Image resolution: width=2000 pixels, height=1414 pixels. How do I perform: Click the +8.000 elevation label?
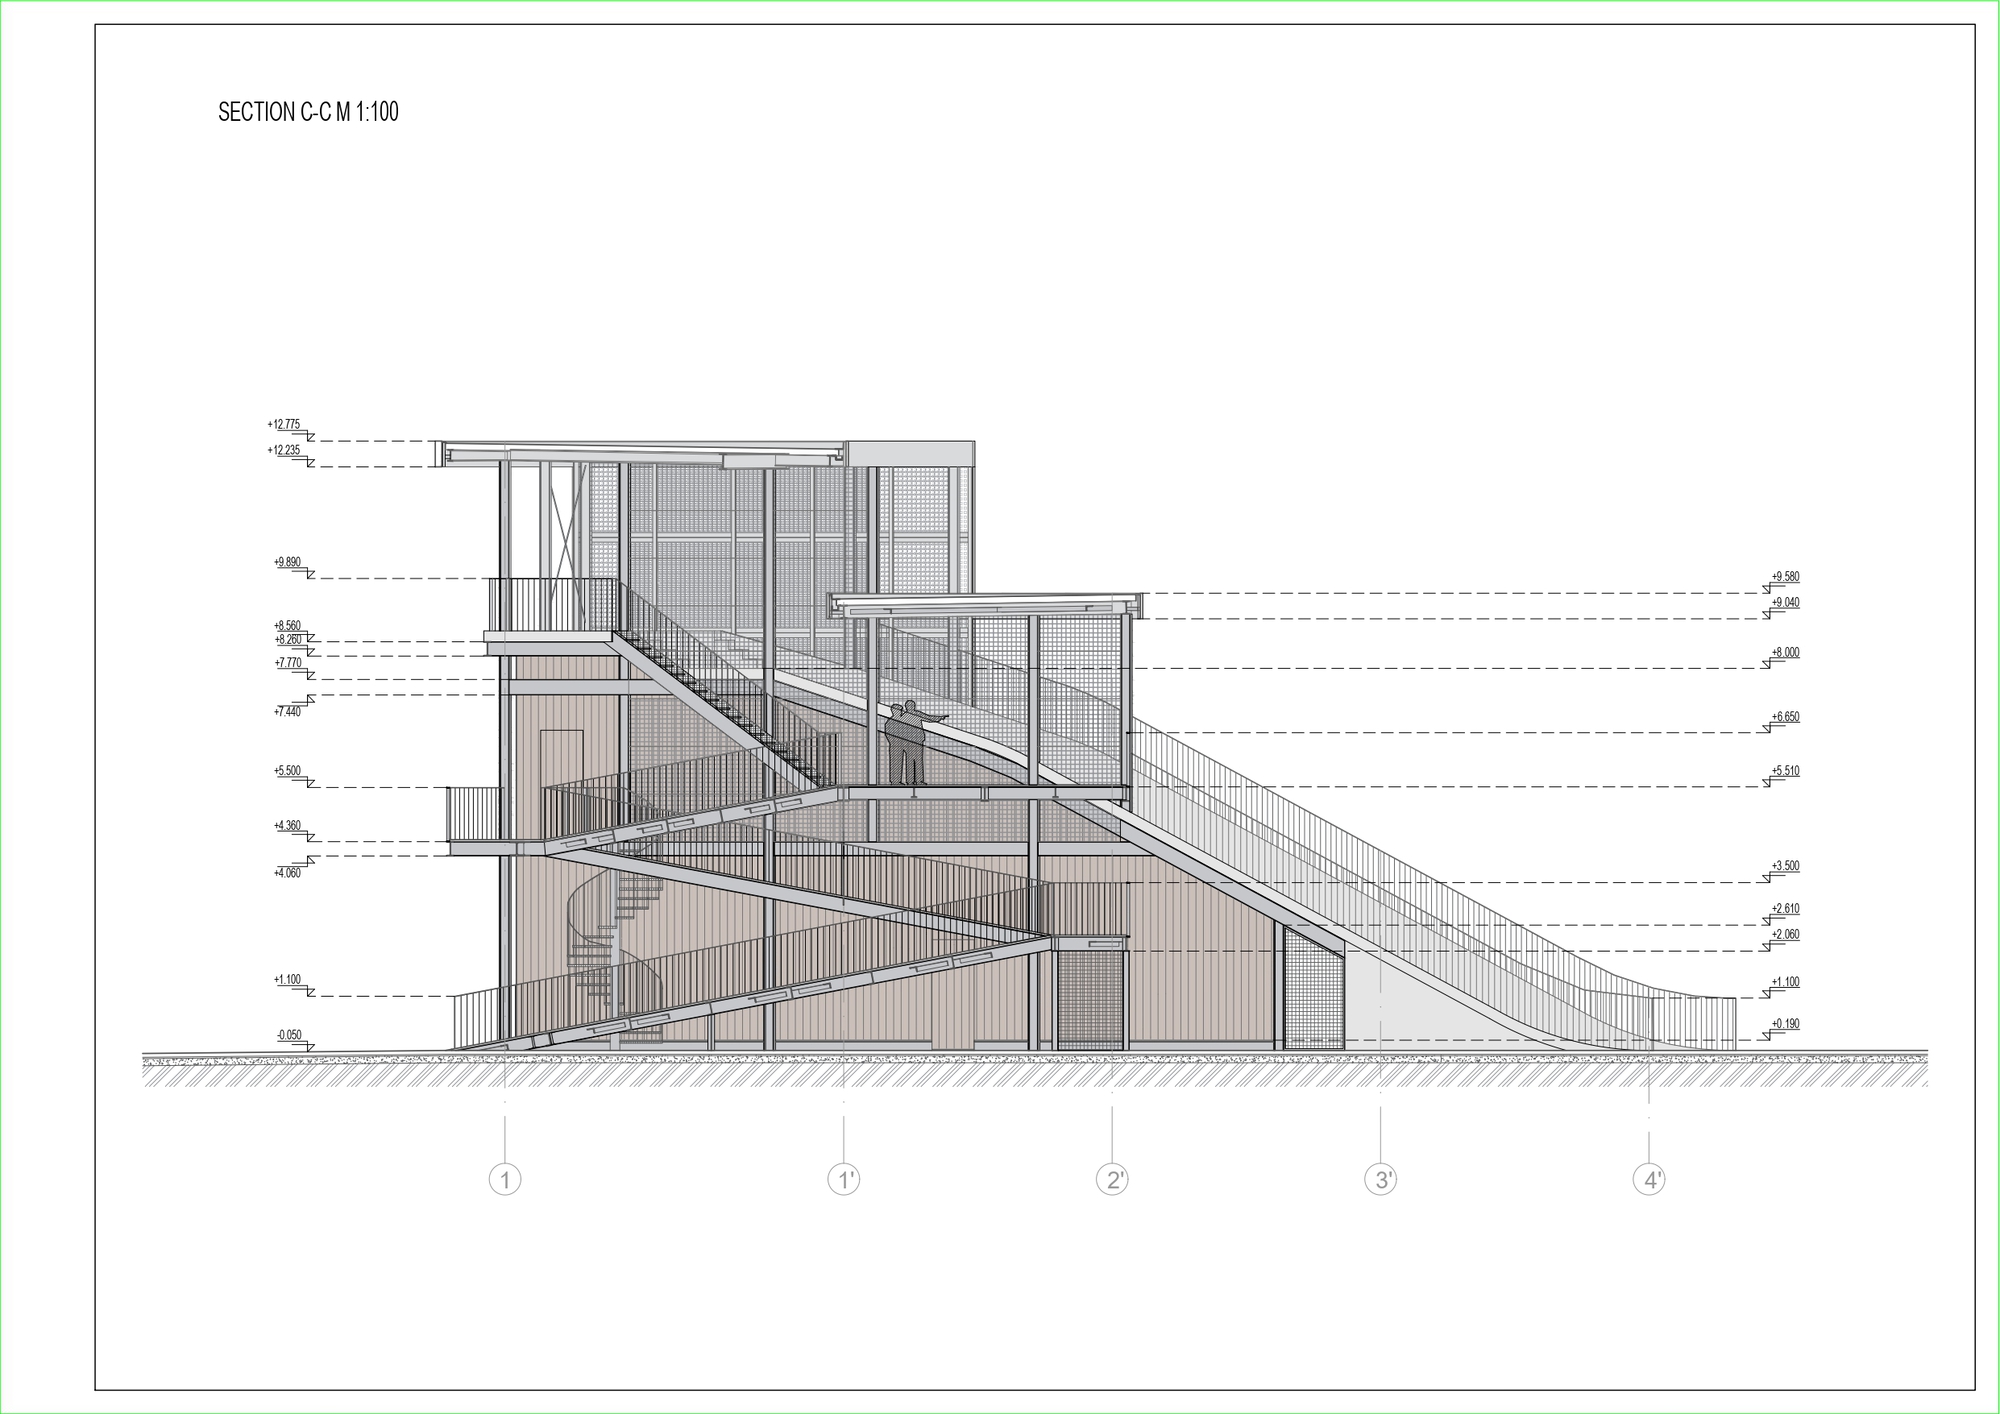[1785, 653]
